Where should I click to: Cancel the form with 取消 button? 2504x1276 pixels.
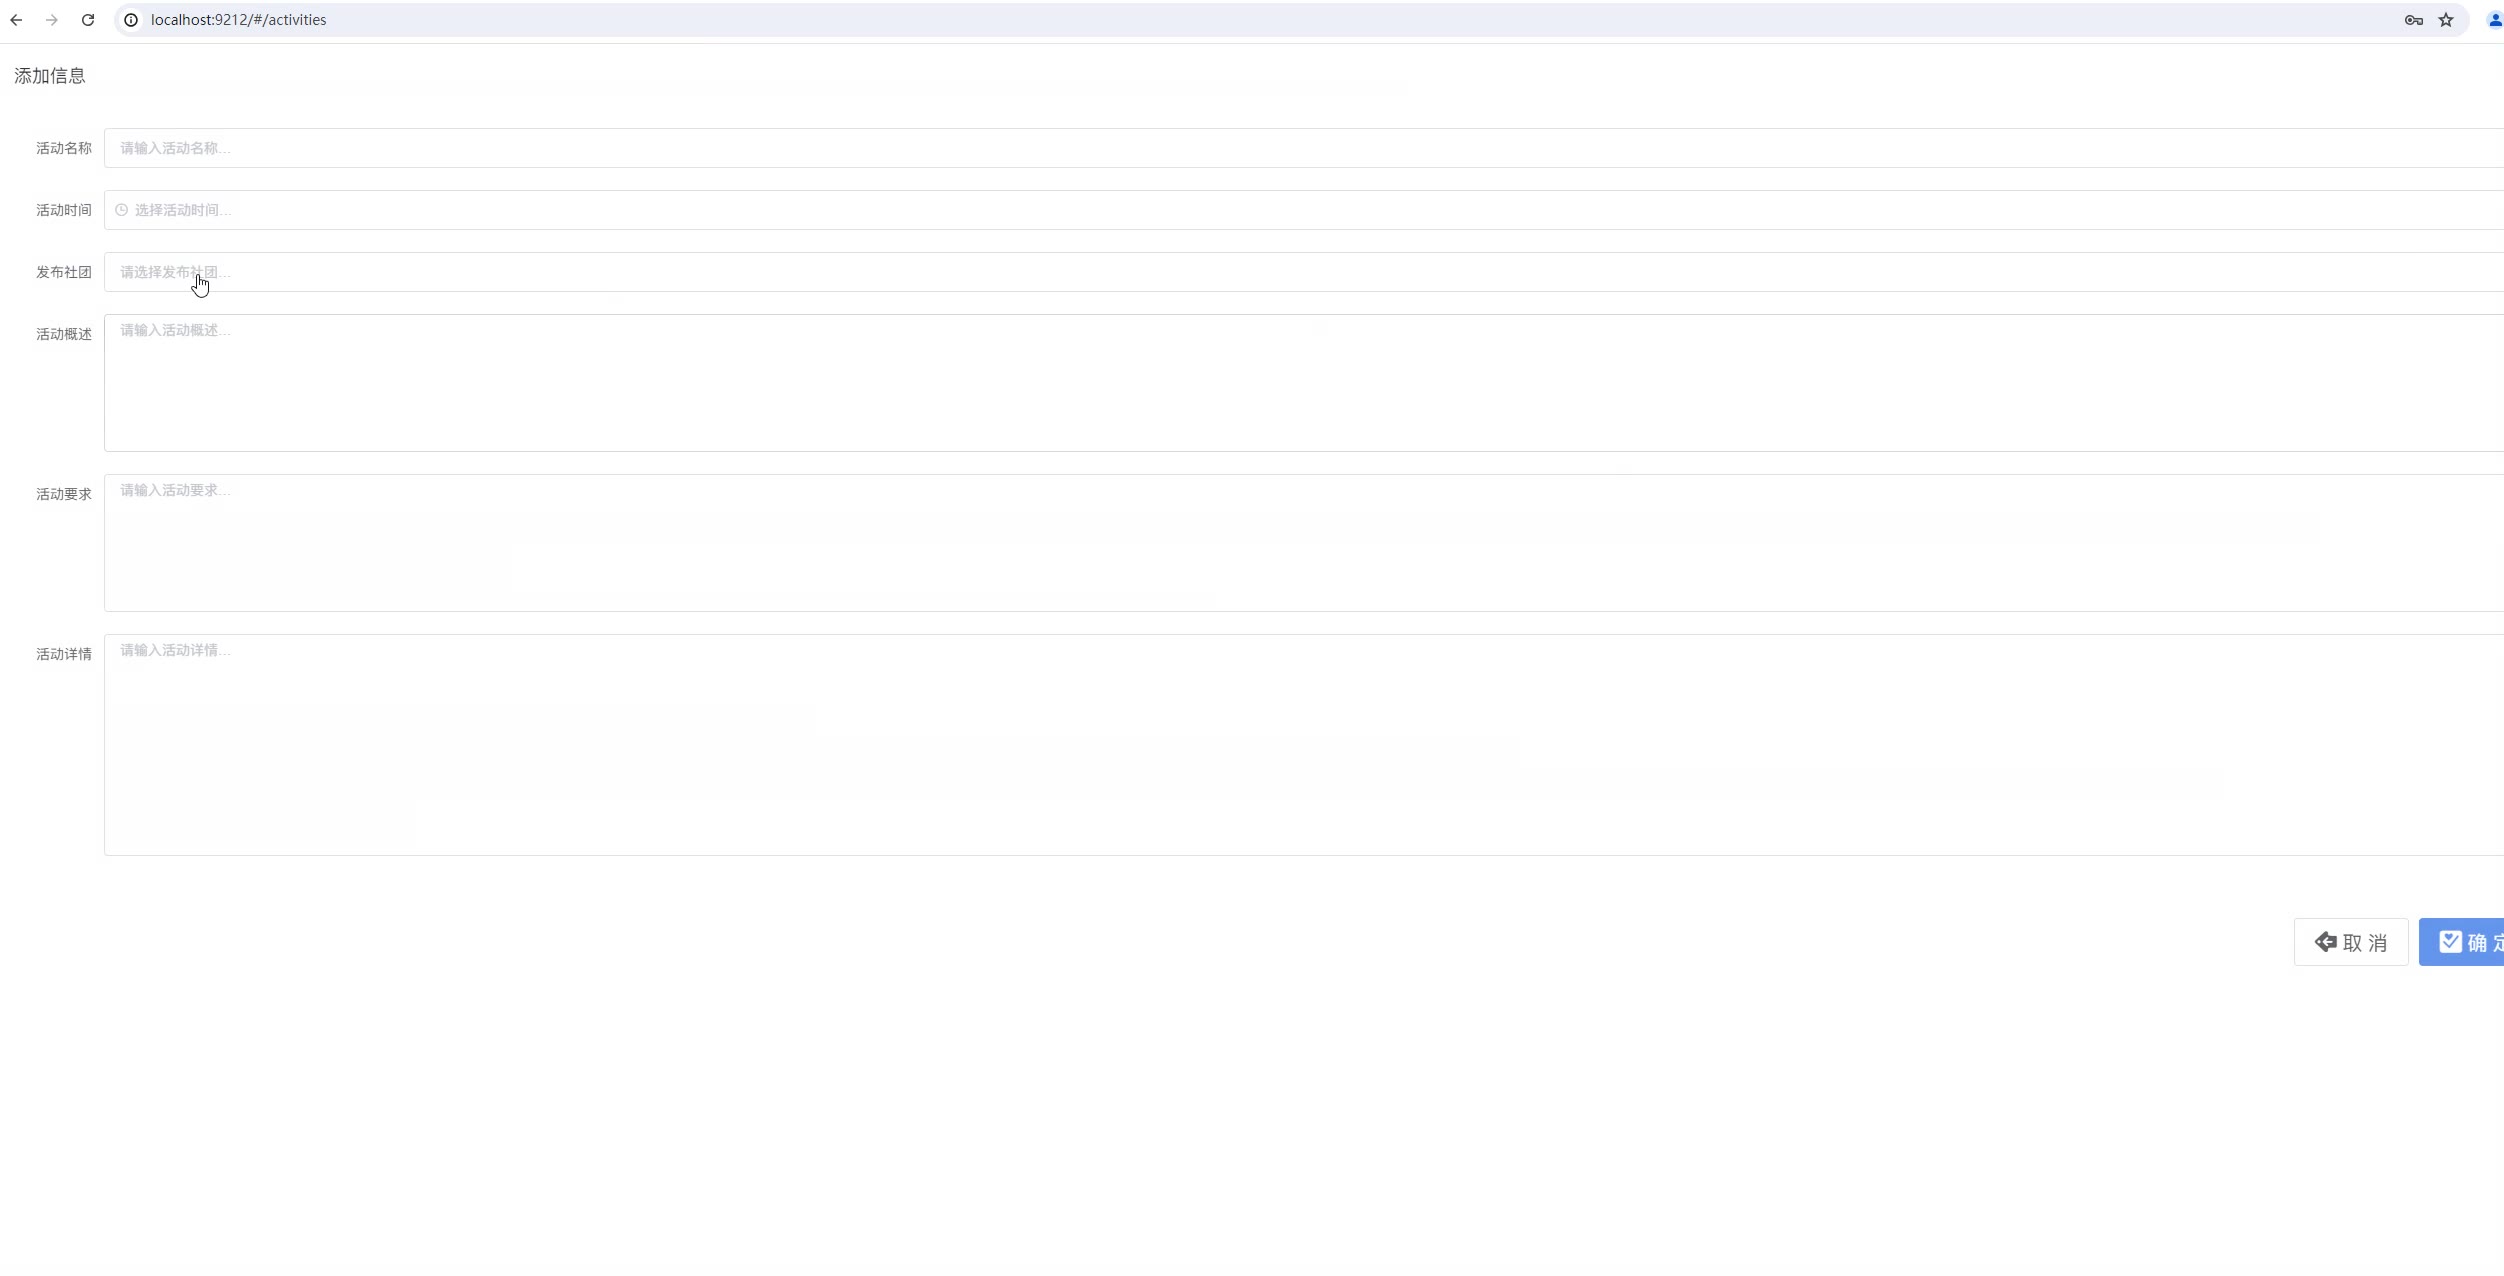(2351, 942)
